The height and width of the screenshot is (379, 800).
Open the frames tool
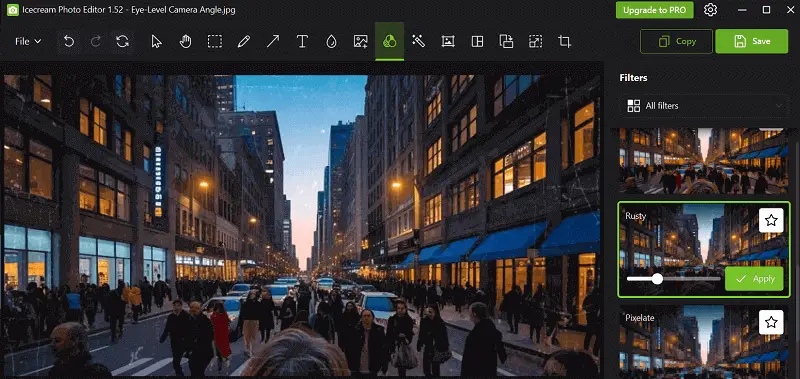point(448,41)
